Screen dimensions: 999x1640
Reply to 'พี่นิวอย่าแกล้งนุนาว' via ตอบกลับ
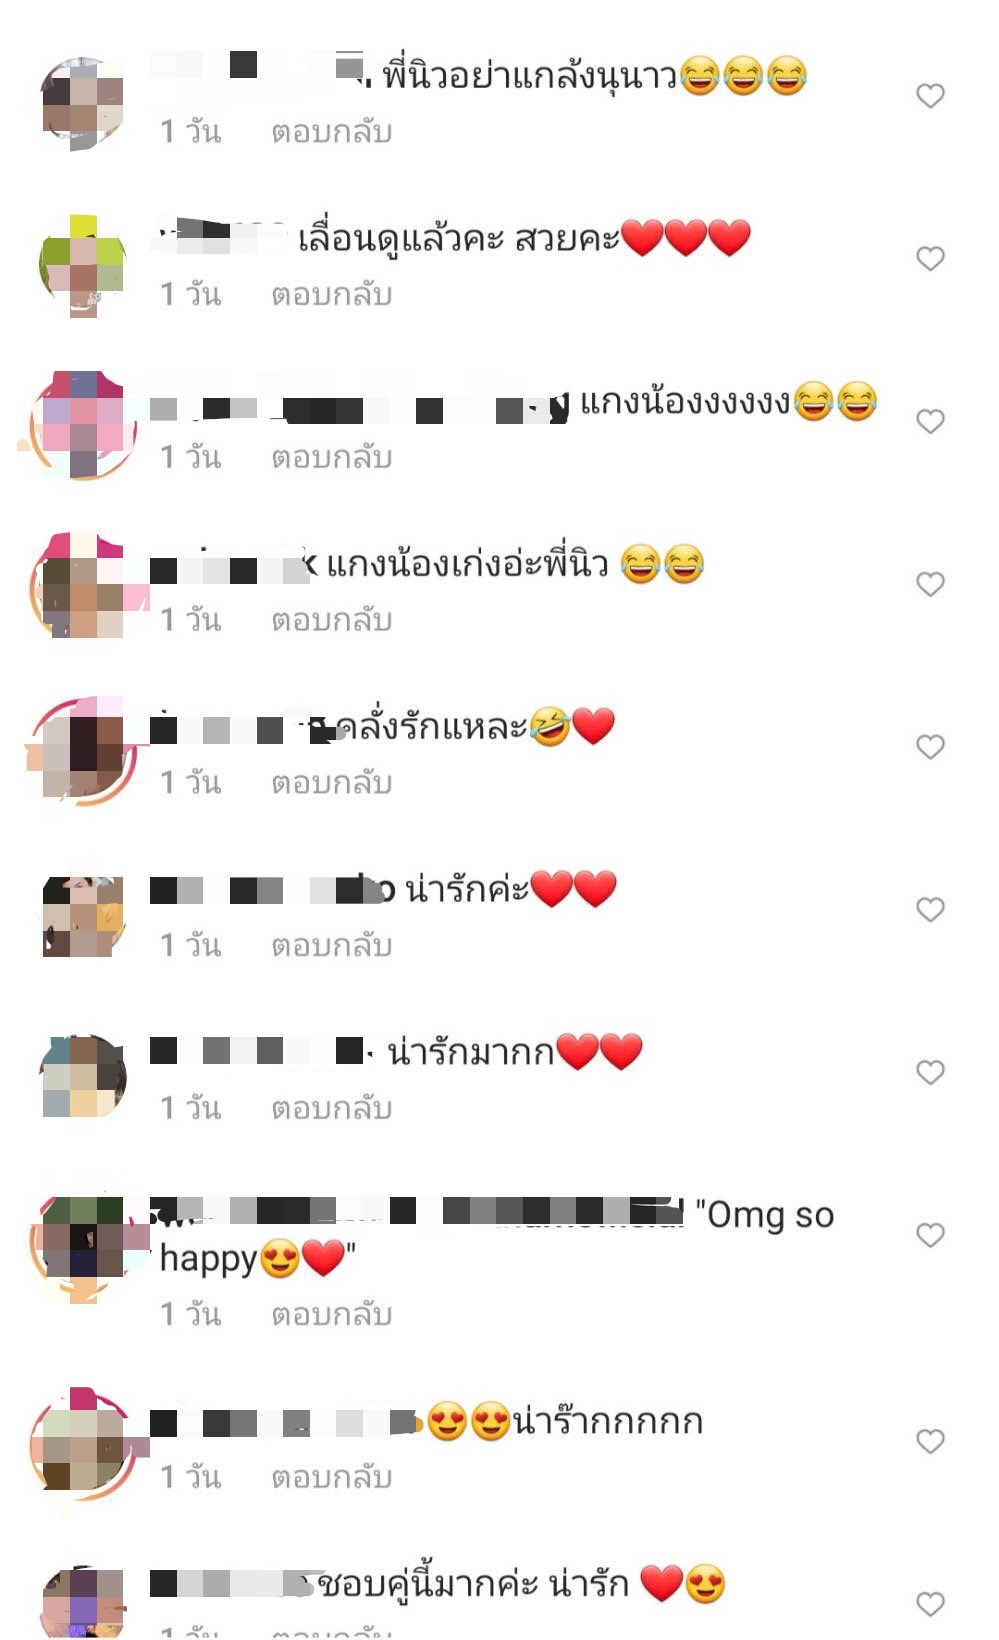point(331,132)
